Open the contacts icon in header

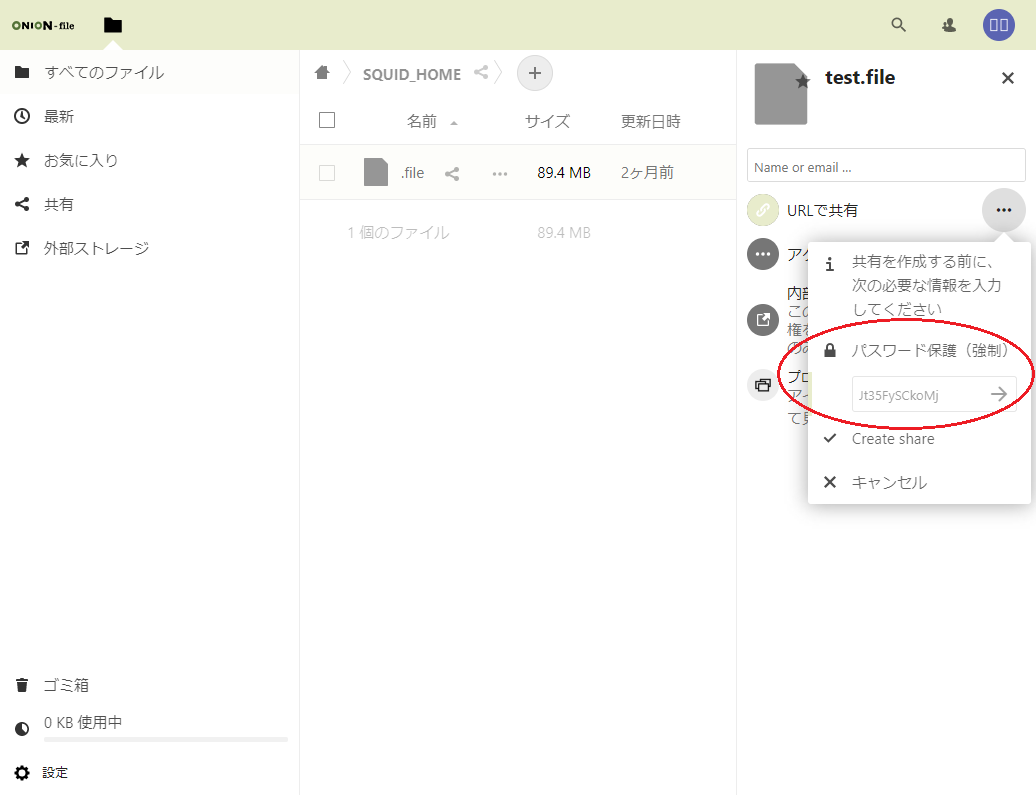tap(949, 25)
